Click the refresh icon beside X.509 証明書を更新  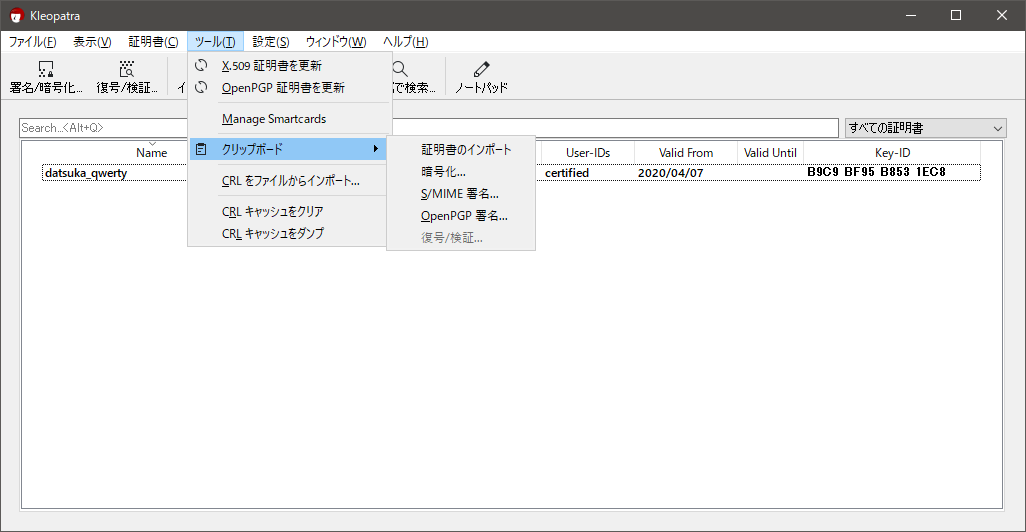tap(202, 65)
